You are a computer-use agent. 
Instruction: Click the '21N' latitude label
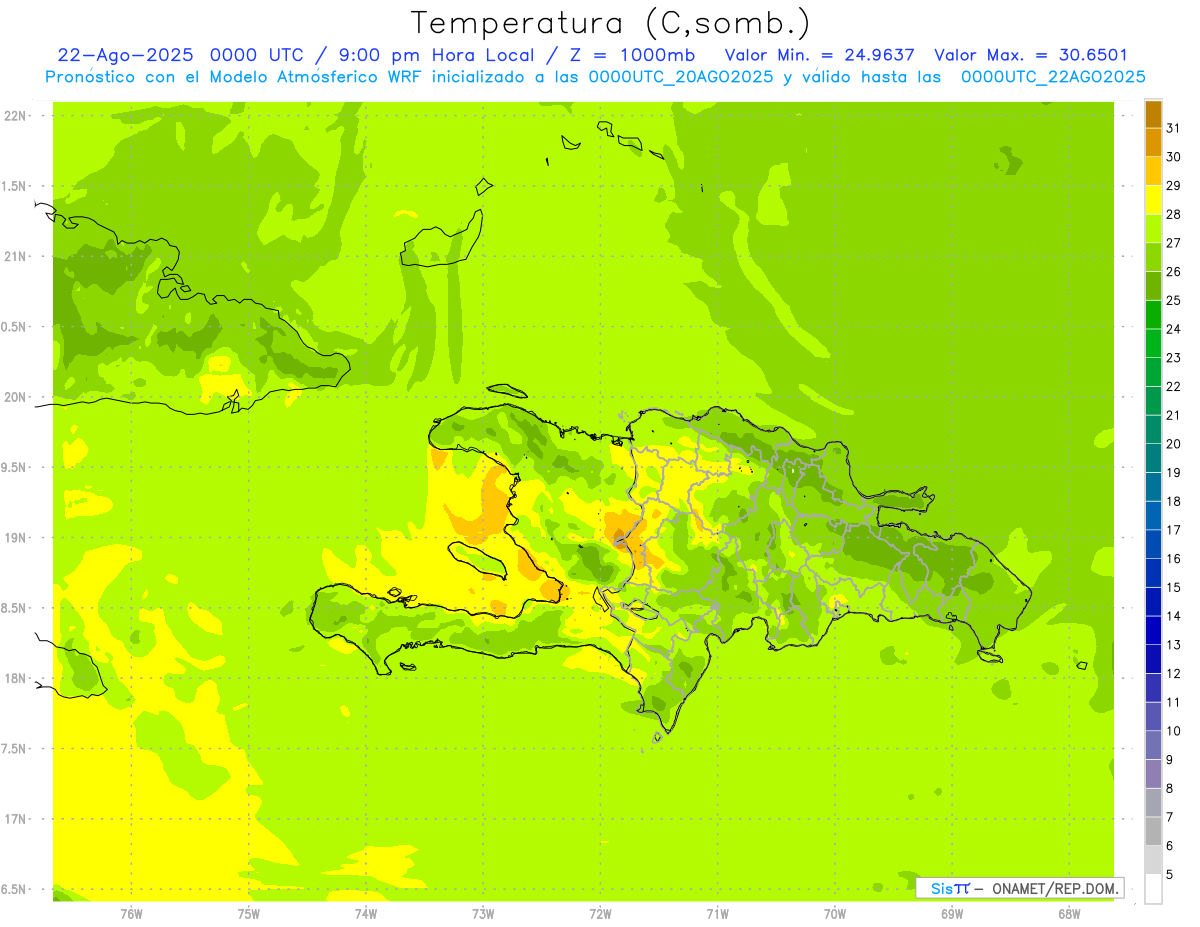[16, 257]
